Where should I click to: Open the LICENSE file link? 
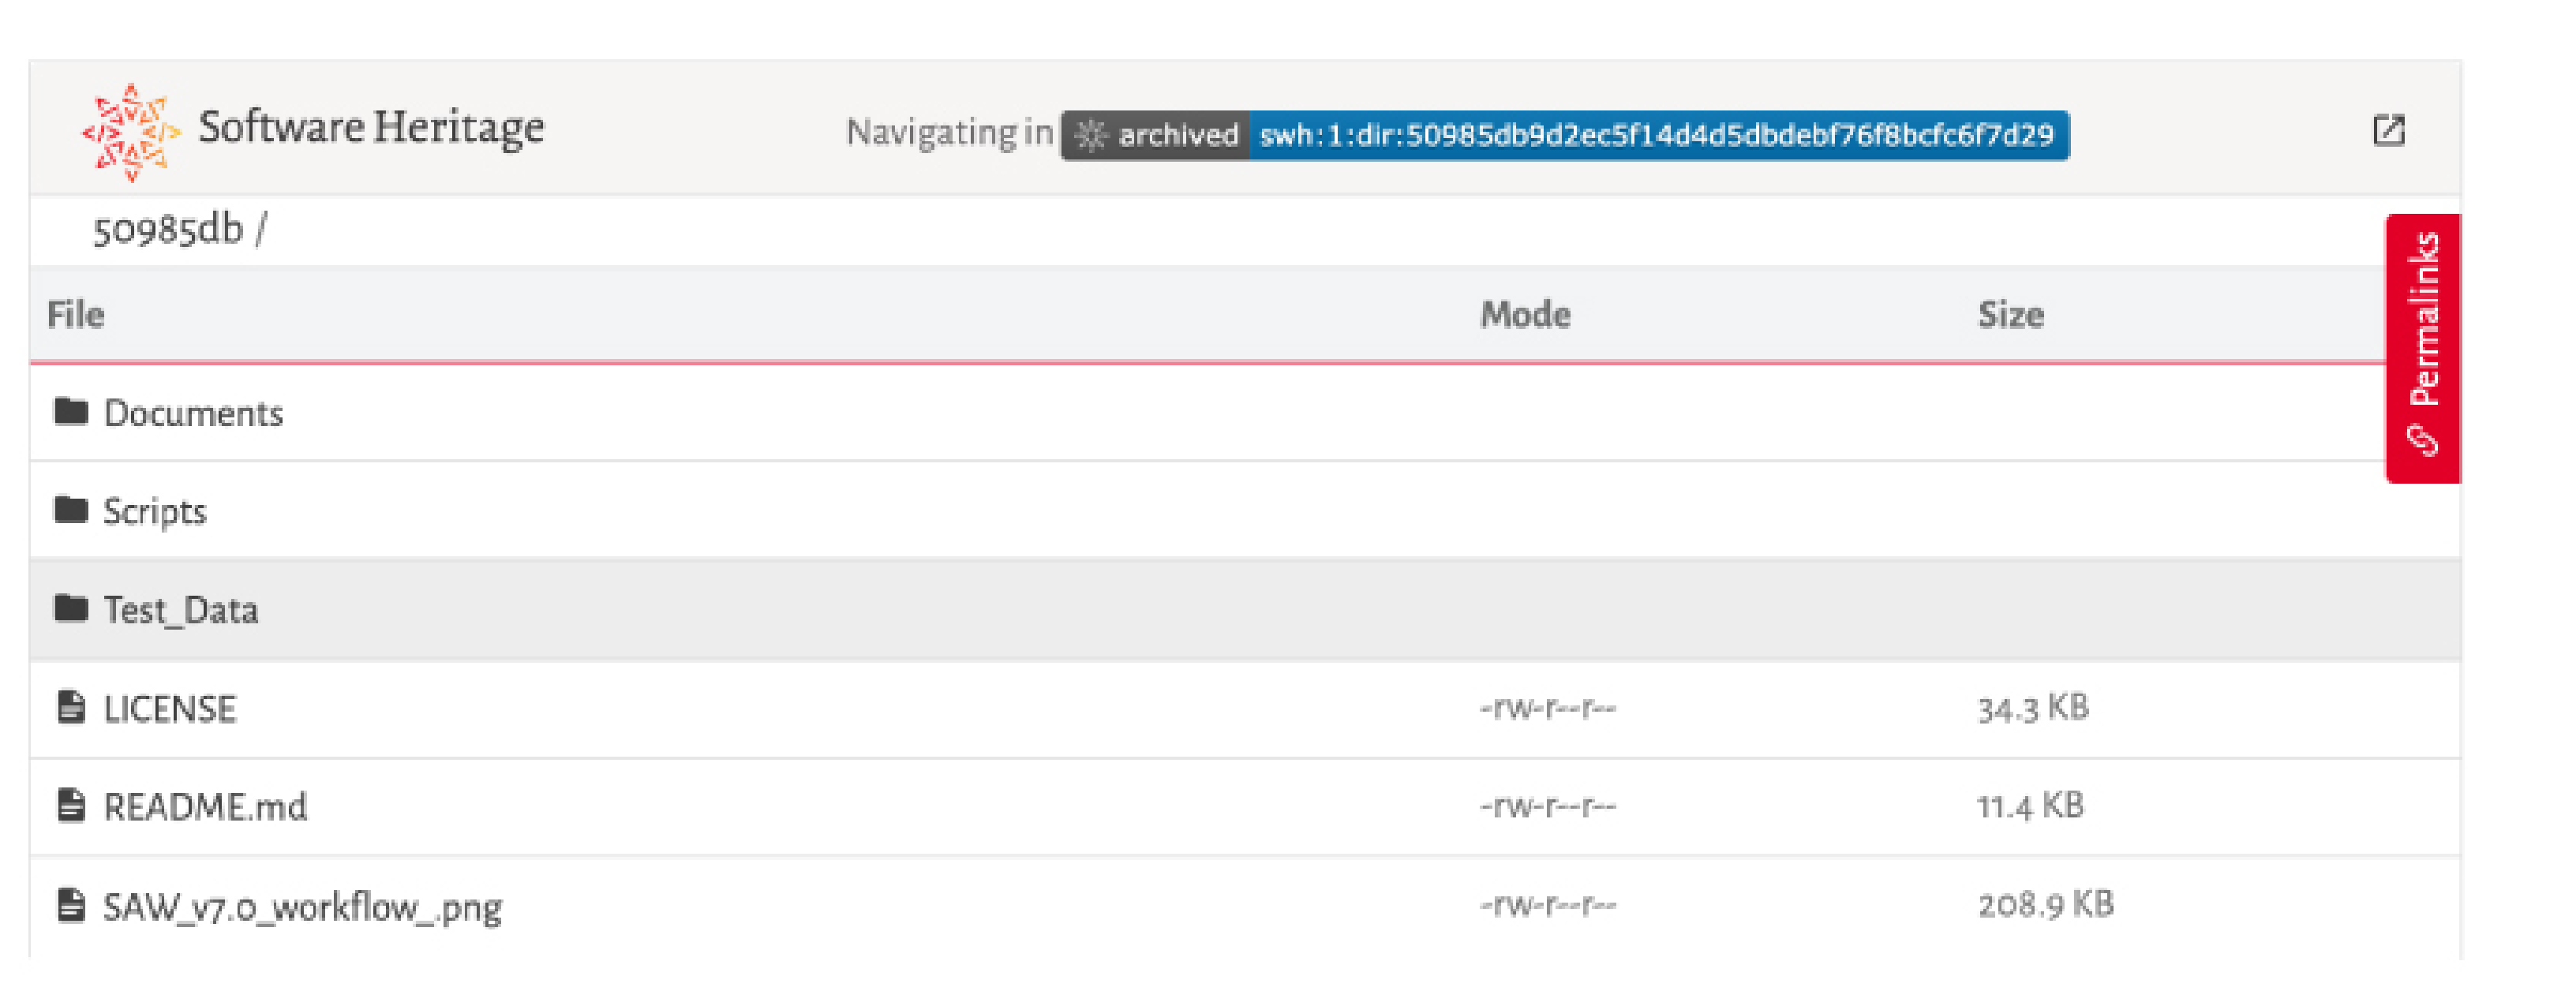pos(170,709)
